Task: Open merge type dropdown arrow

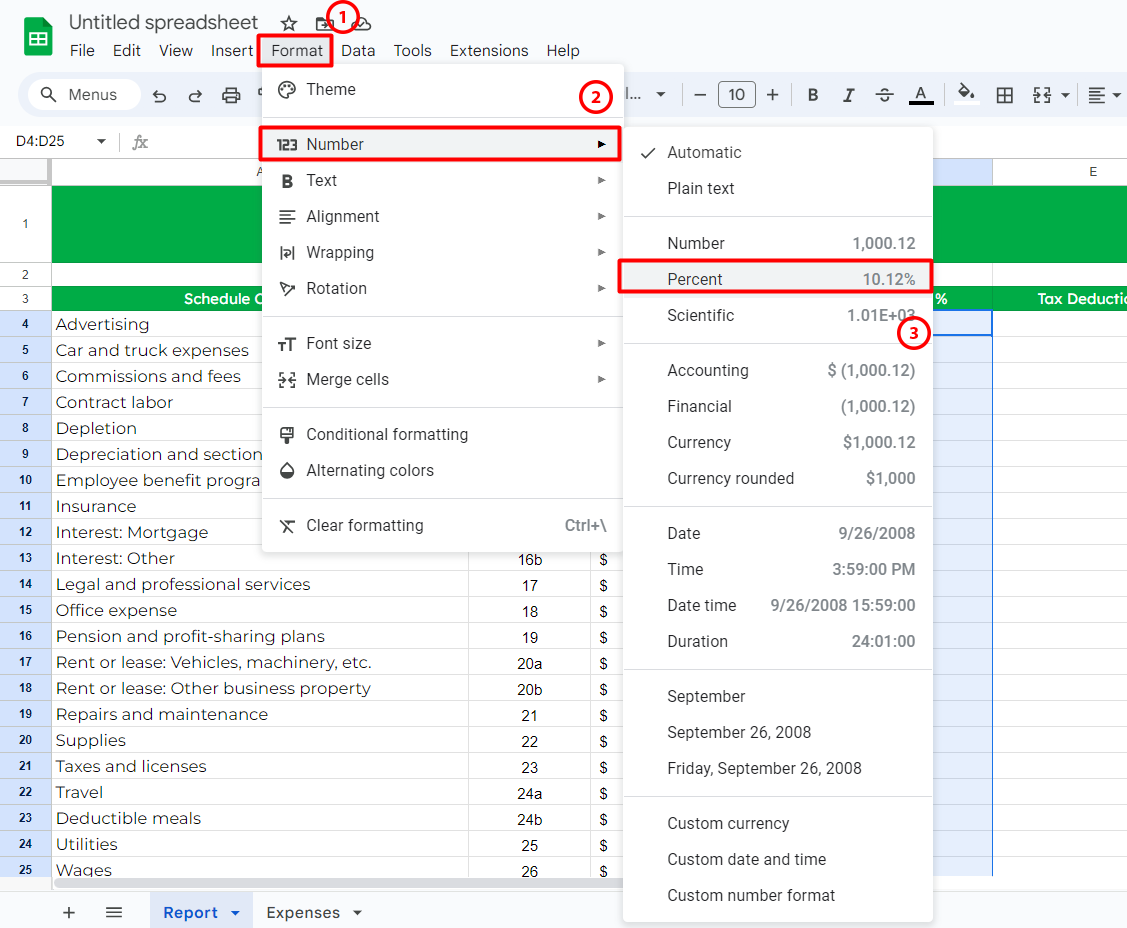Action: pos(1065,95)
